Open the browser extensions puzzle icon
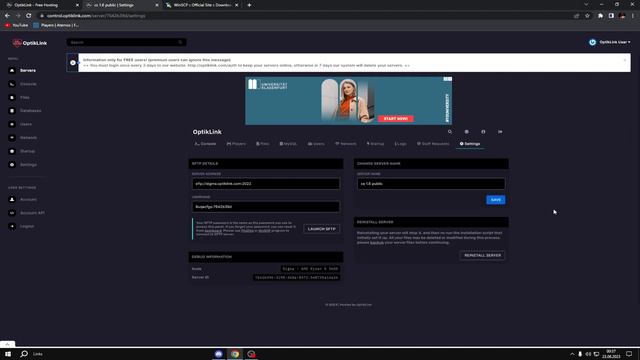The image size is (640, 360). click(x=600, y=16)
